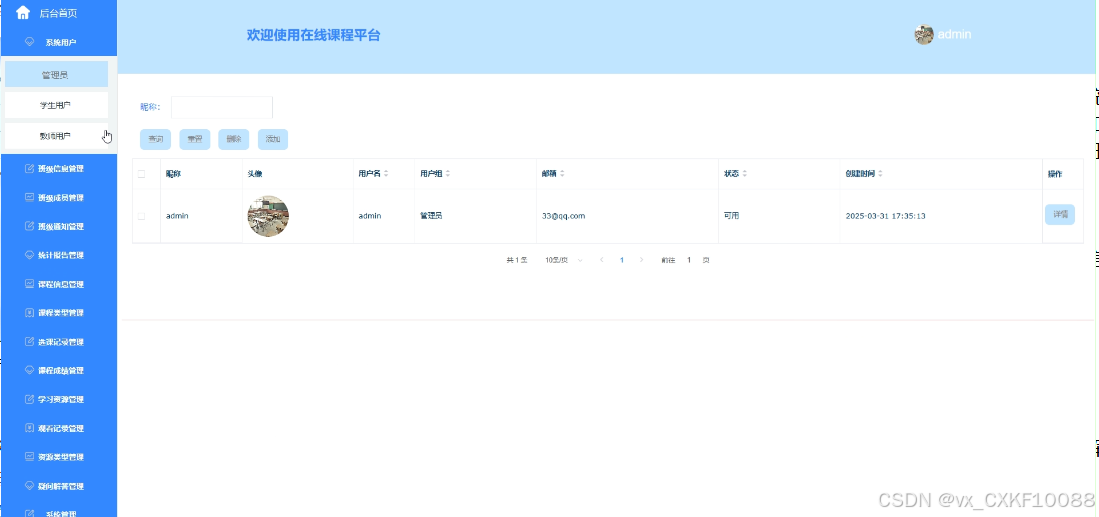Click the 查询 search button
The height and width of the screenshot is (517, 1099).
click(155, 139)
